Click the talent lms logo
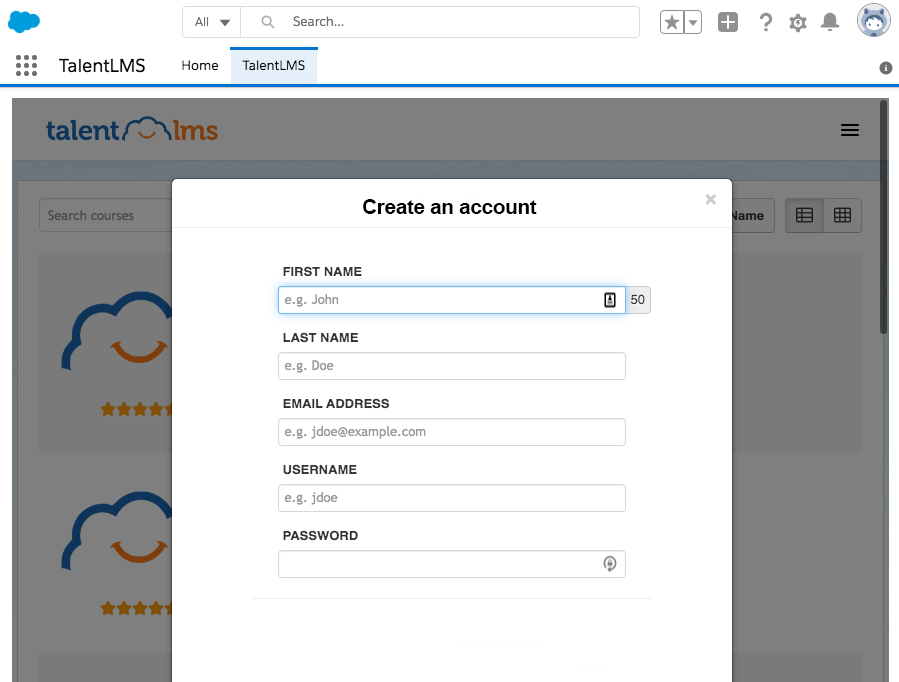 [133, 130]
